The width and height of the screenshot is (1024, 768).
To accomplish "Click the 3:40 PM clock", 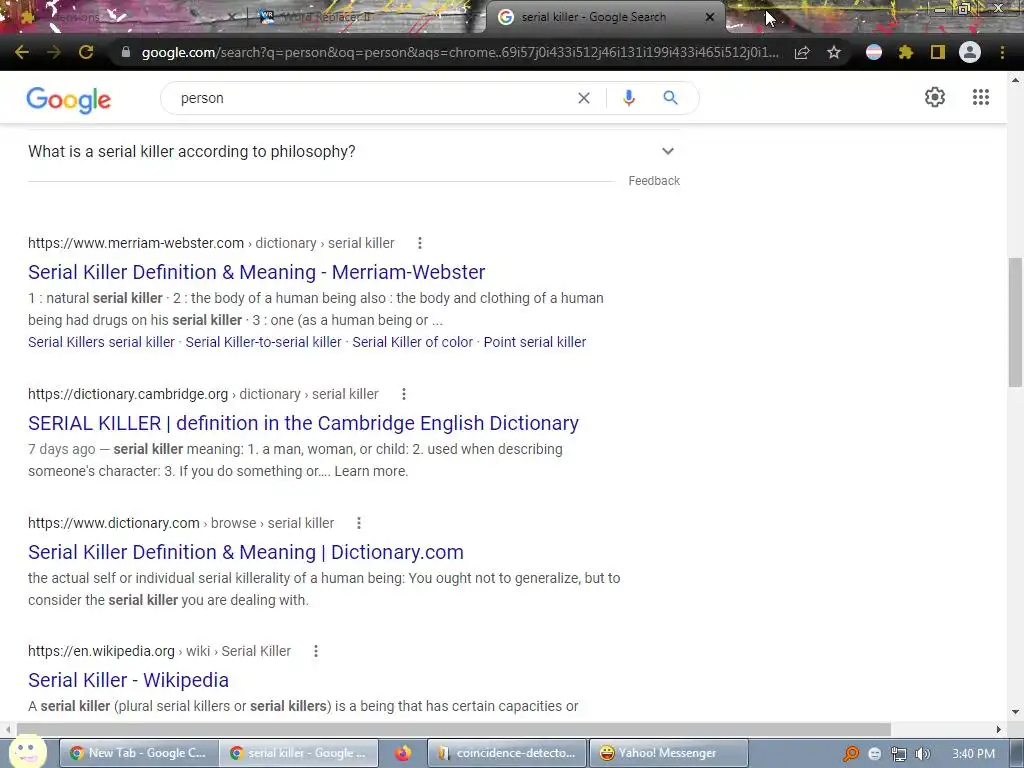I will (x=973, y=754).
